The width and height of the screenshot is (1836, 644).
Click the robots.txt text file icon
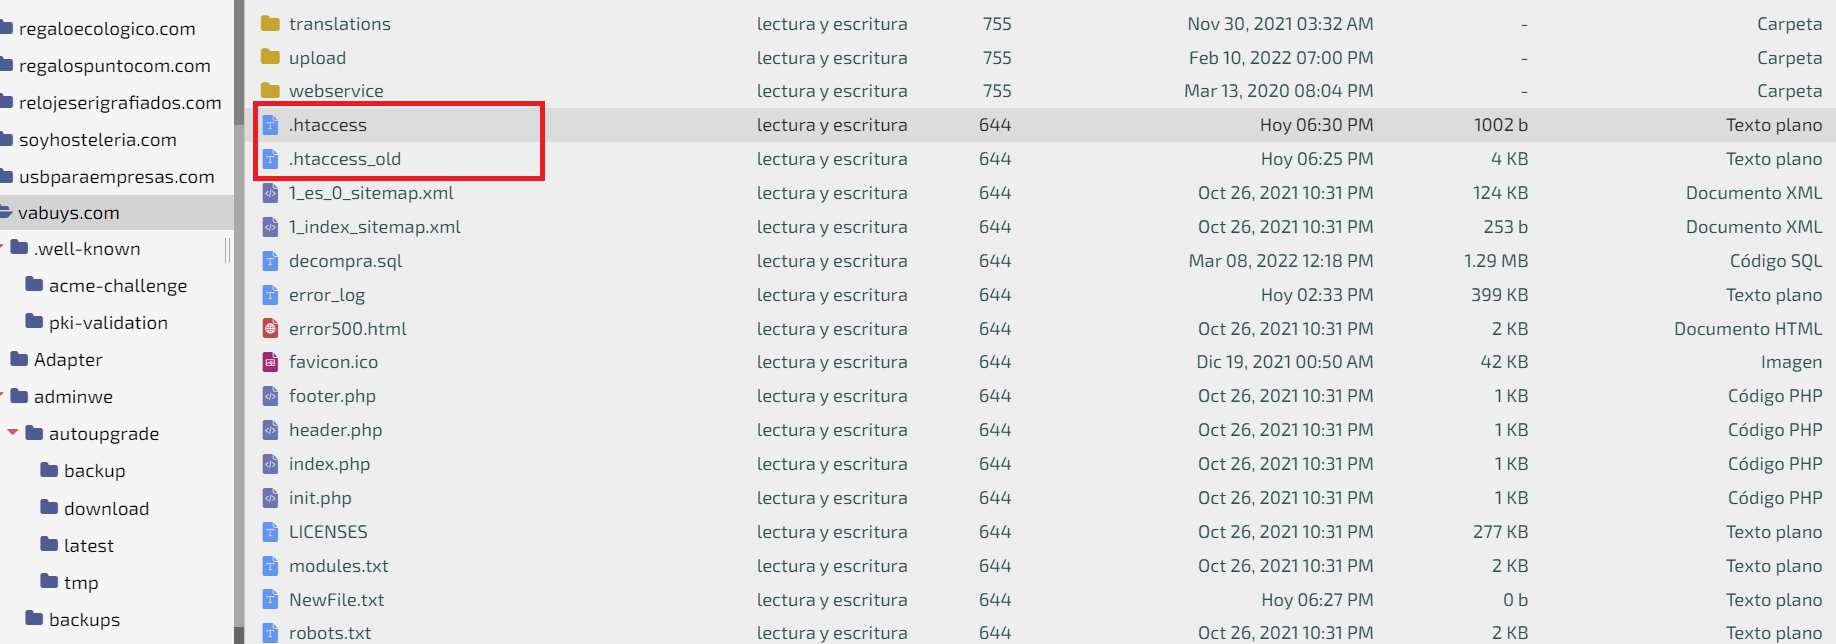coord(270,633)
